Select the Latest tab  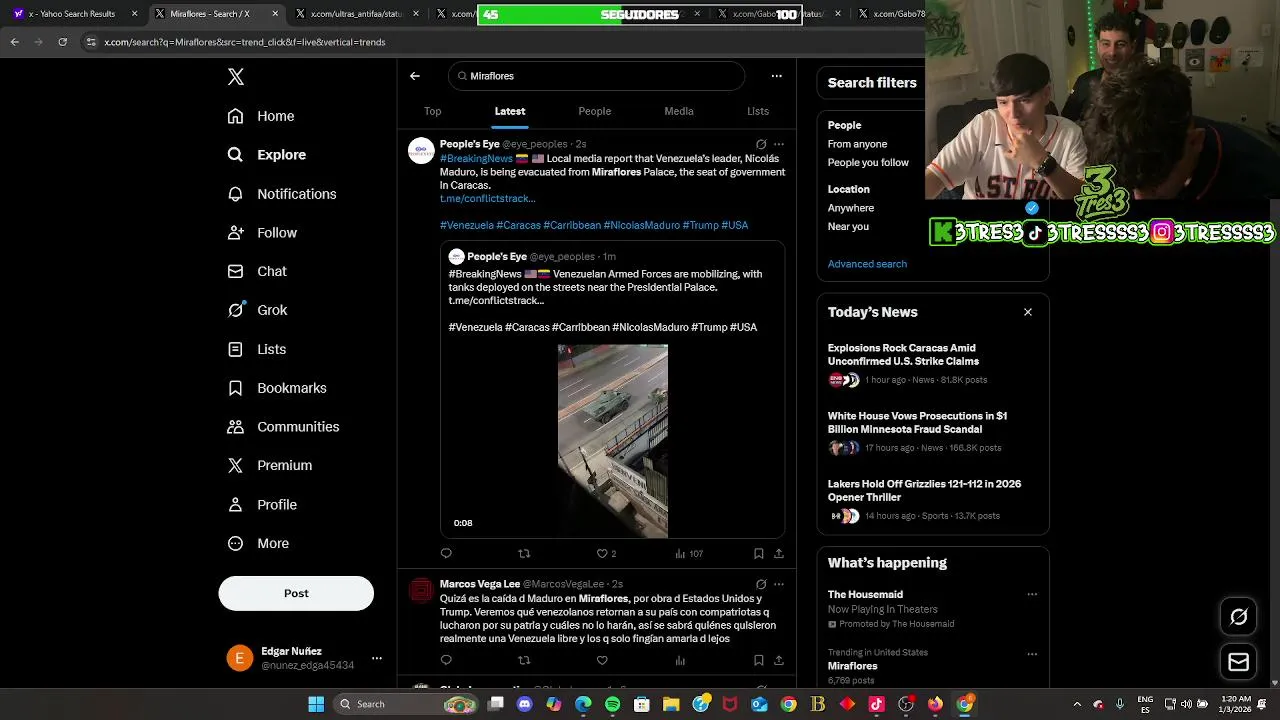point(510,111)
